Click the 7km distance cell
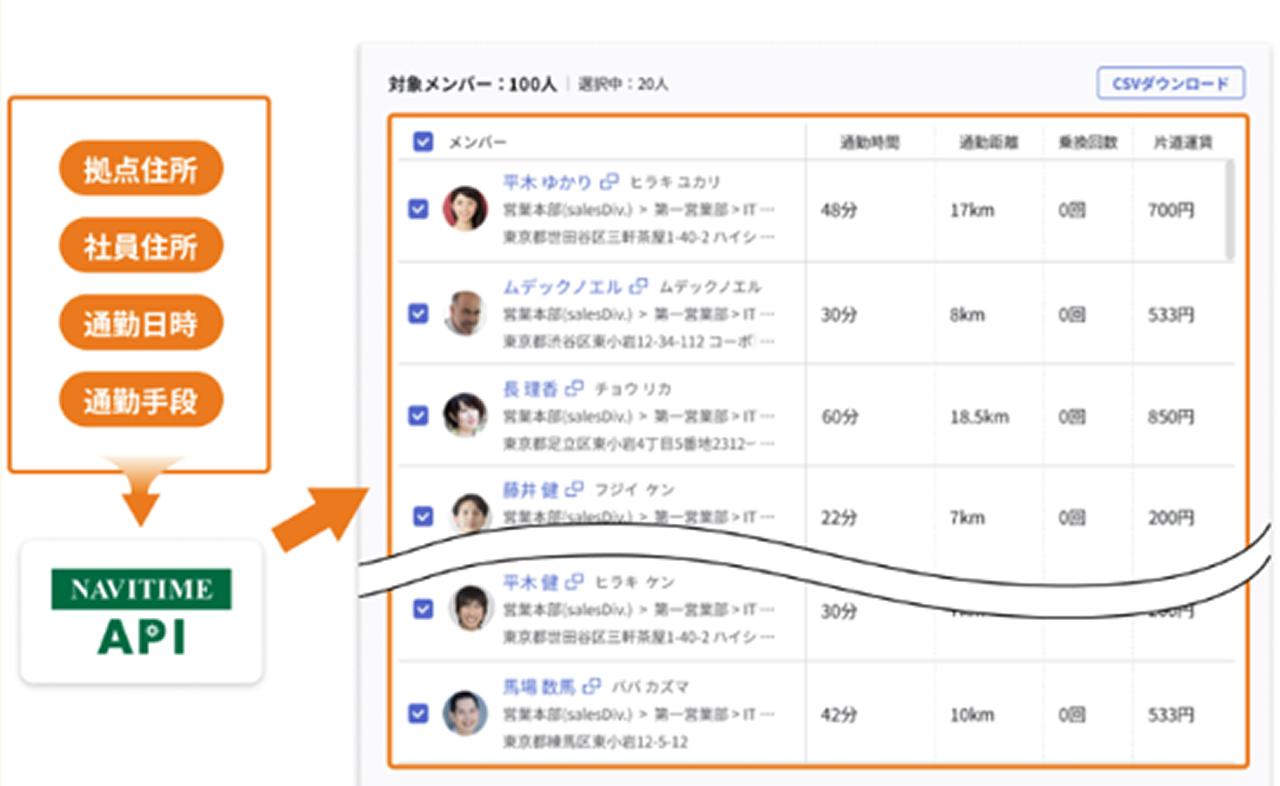 click(967, 518)
